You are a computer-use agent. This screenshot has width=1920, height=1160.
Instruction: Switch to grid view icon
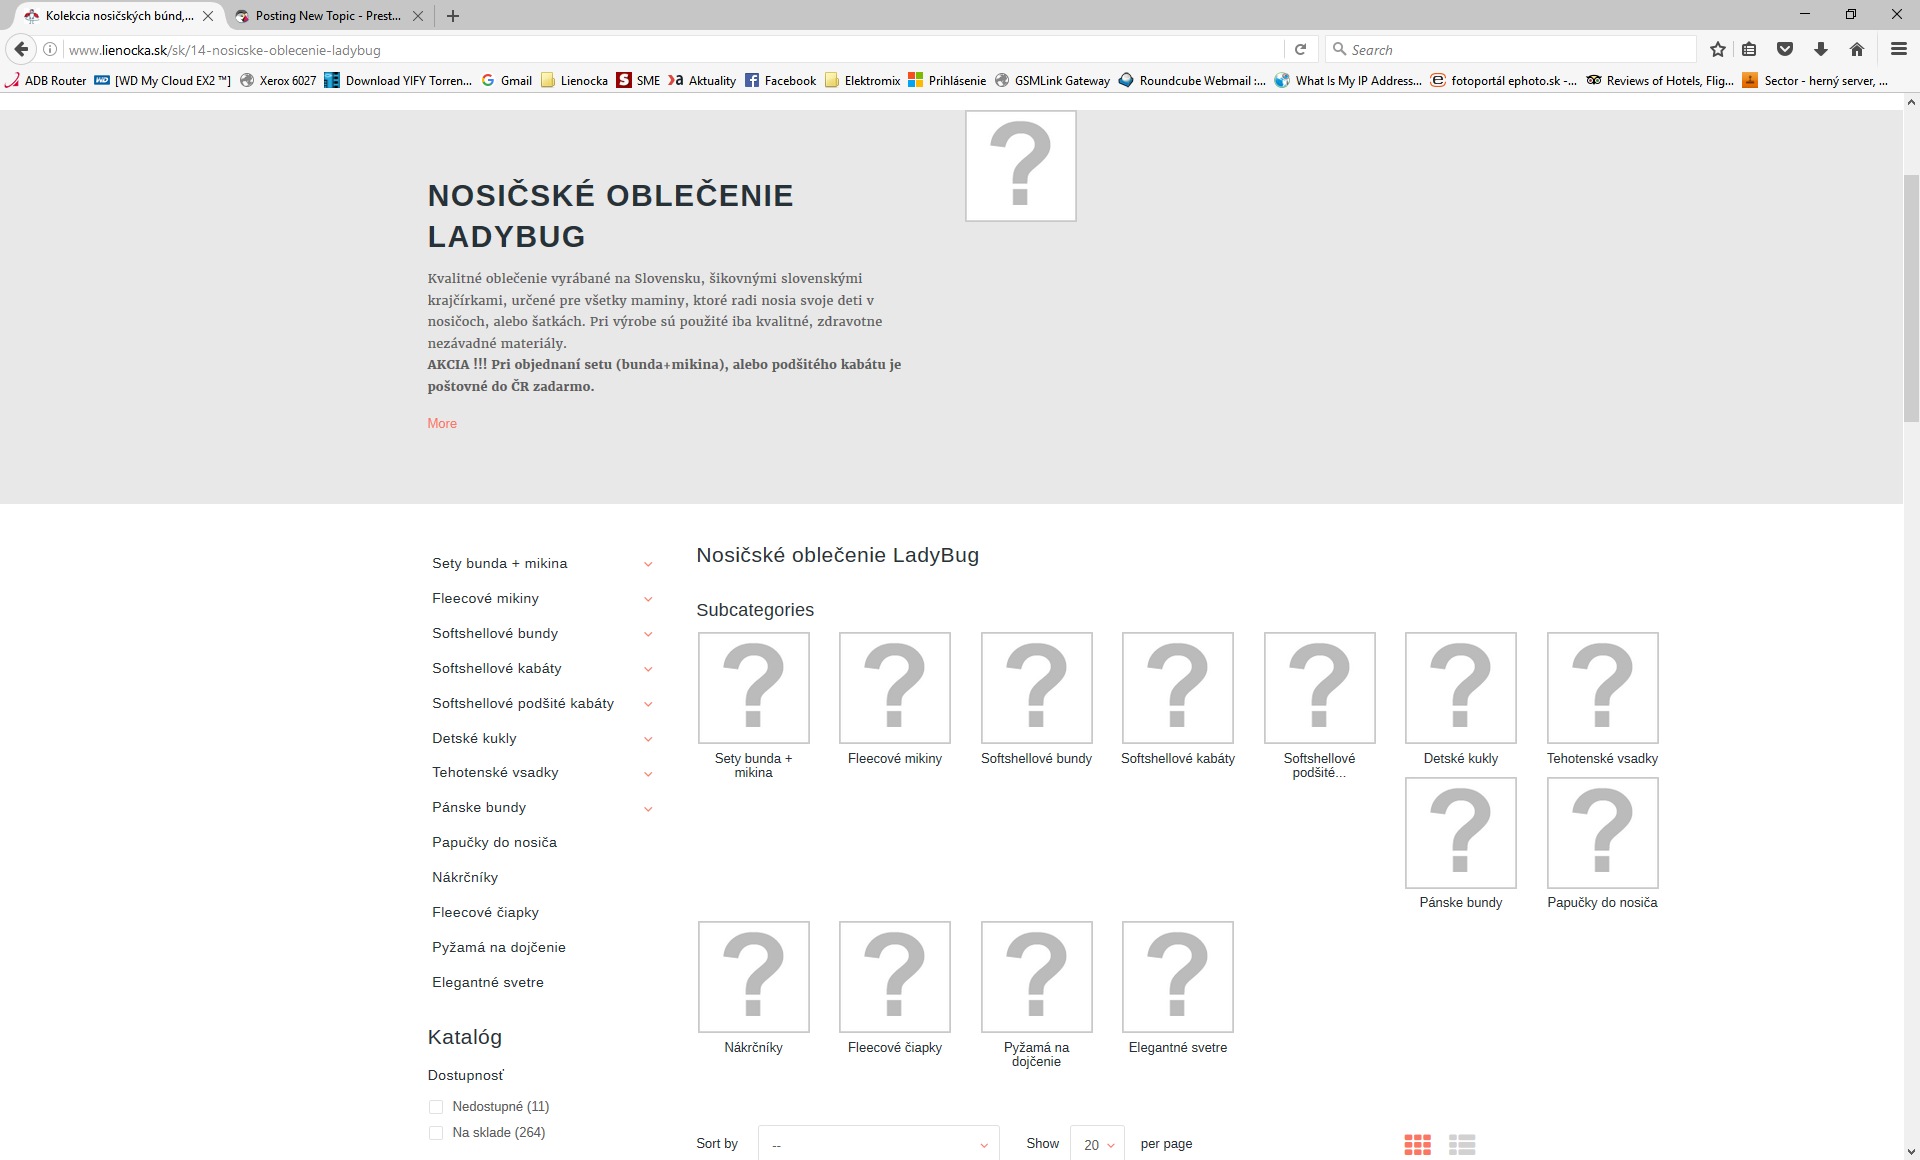[1417, 1144]
